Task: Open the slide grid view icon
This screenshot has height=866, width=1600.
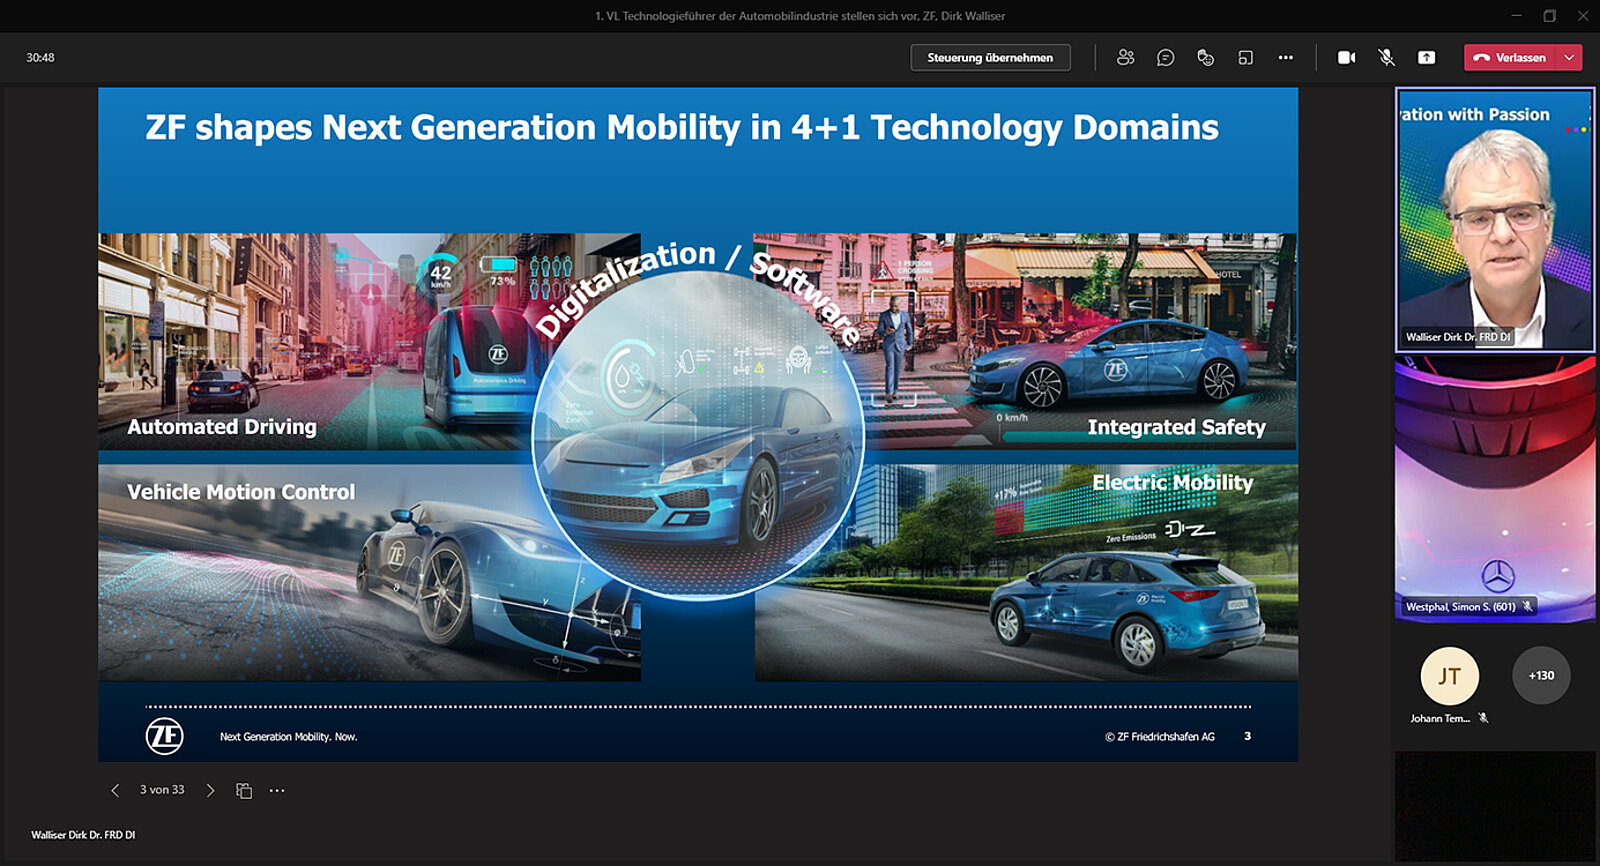Action: [244, 790]
